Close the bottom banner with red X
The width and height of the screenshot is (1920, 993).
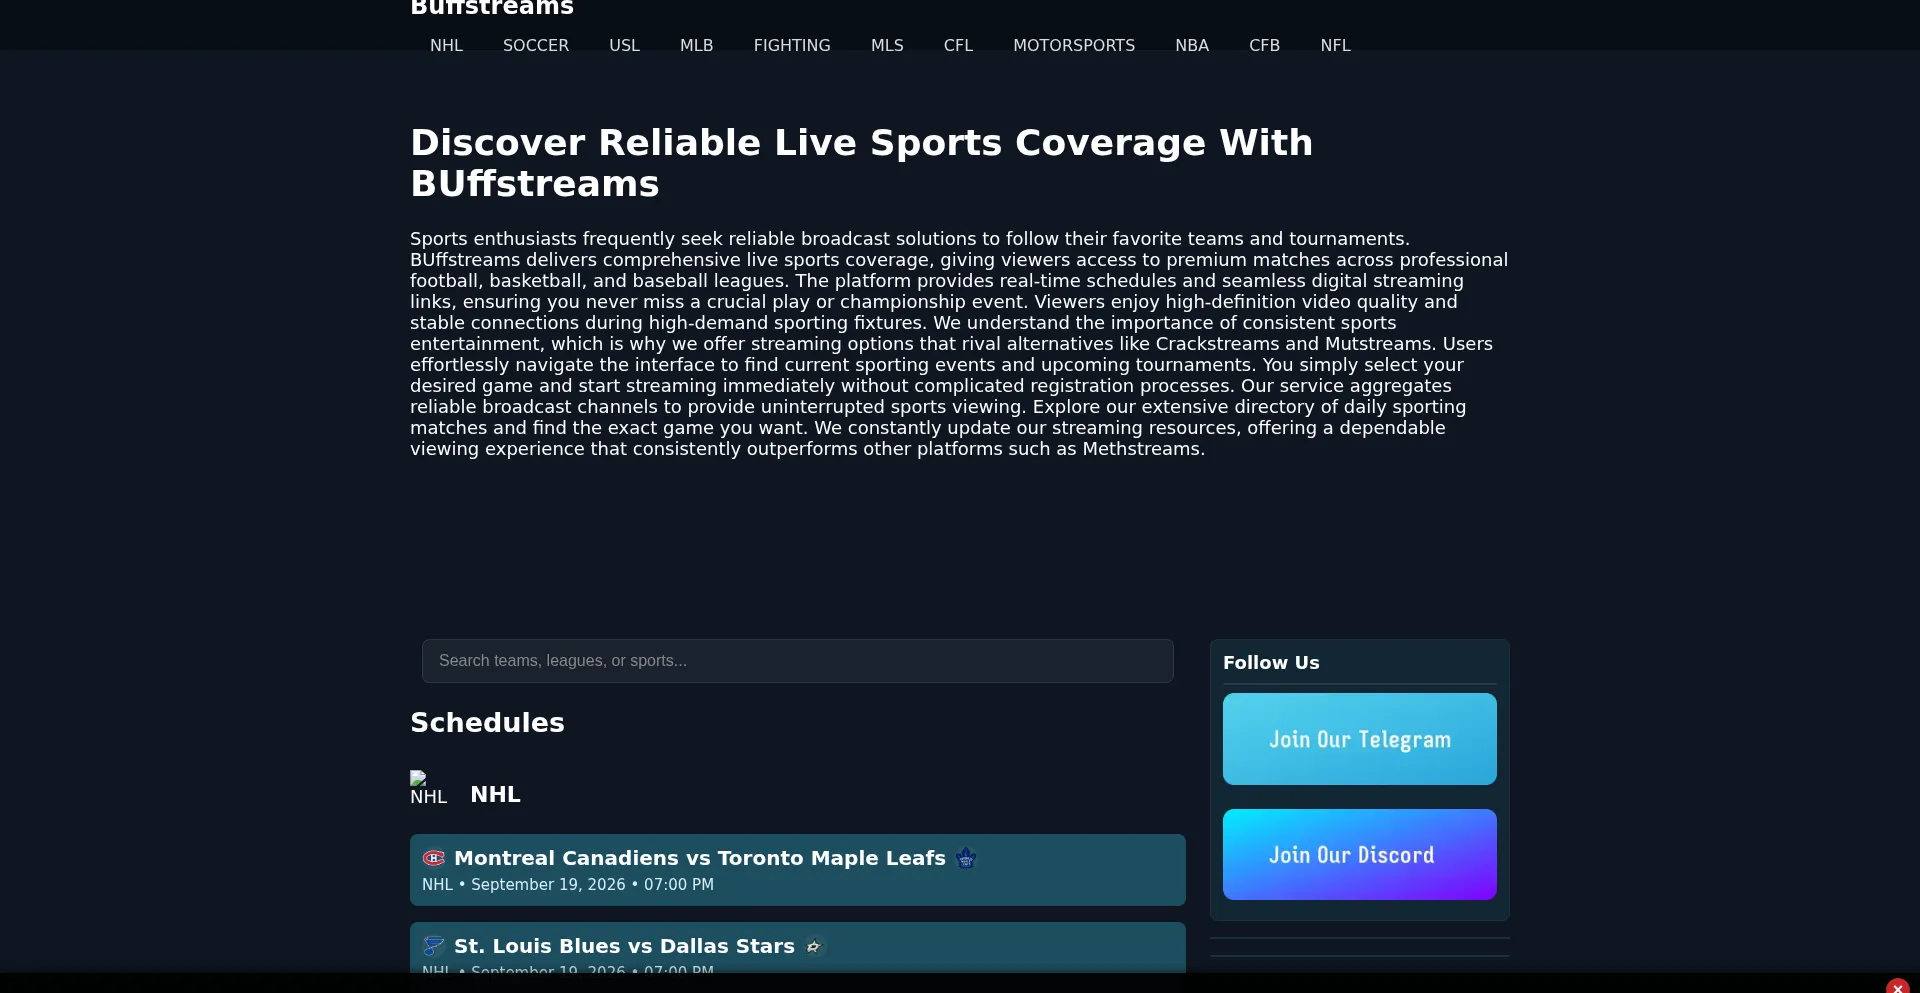pyautogui.click(x=1898, y=987)
